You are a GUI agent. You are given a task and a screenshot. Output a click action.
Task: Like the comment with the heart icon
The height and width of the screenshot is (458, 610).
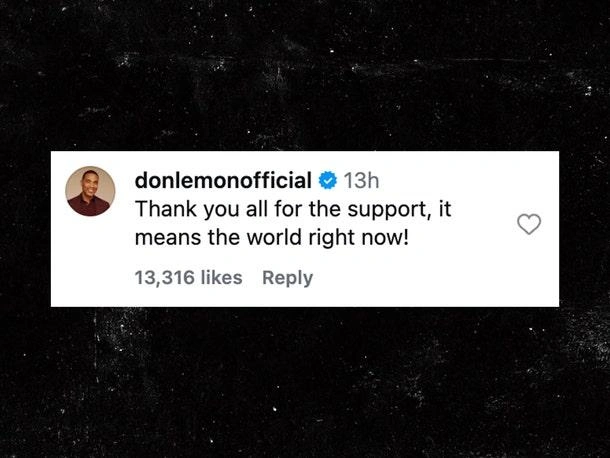pos(529,224)
